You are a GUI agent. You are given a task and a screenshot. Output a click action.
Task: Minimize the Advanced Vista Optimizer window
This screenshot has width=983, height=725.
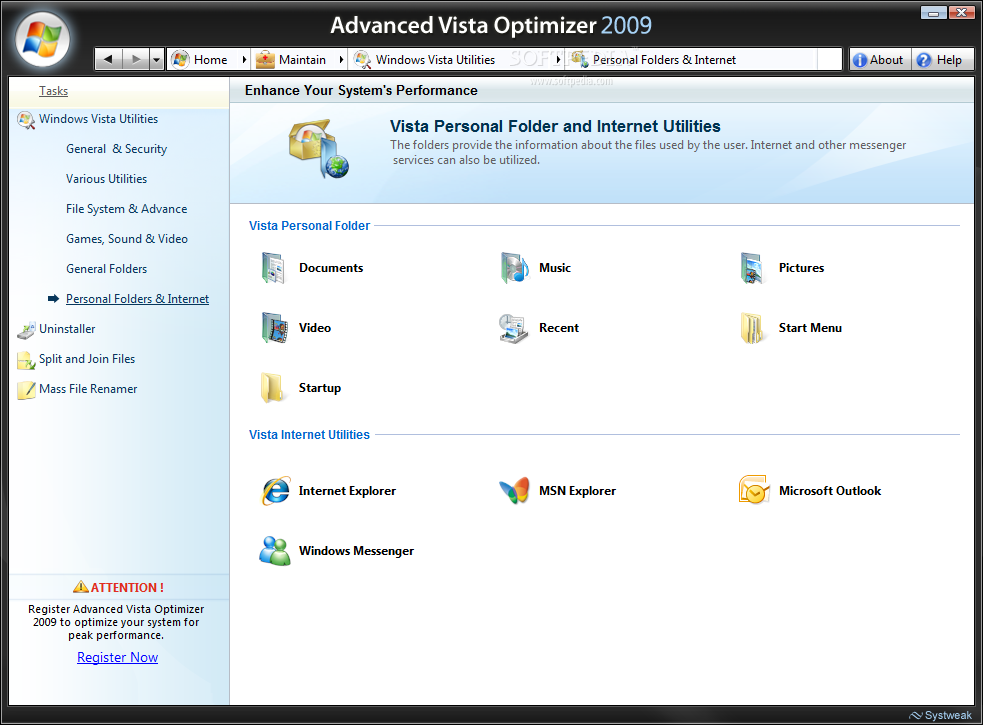[933, 13]
